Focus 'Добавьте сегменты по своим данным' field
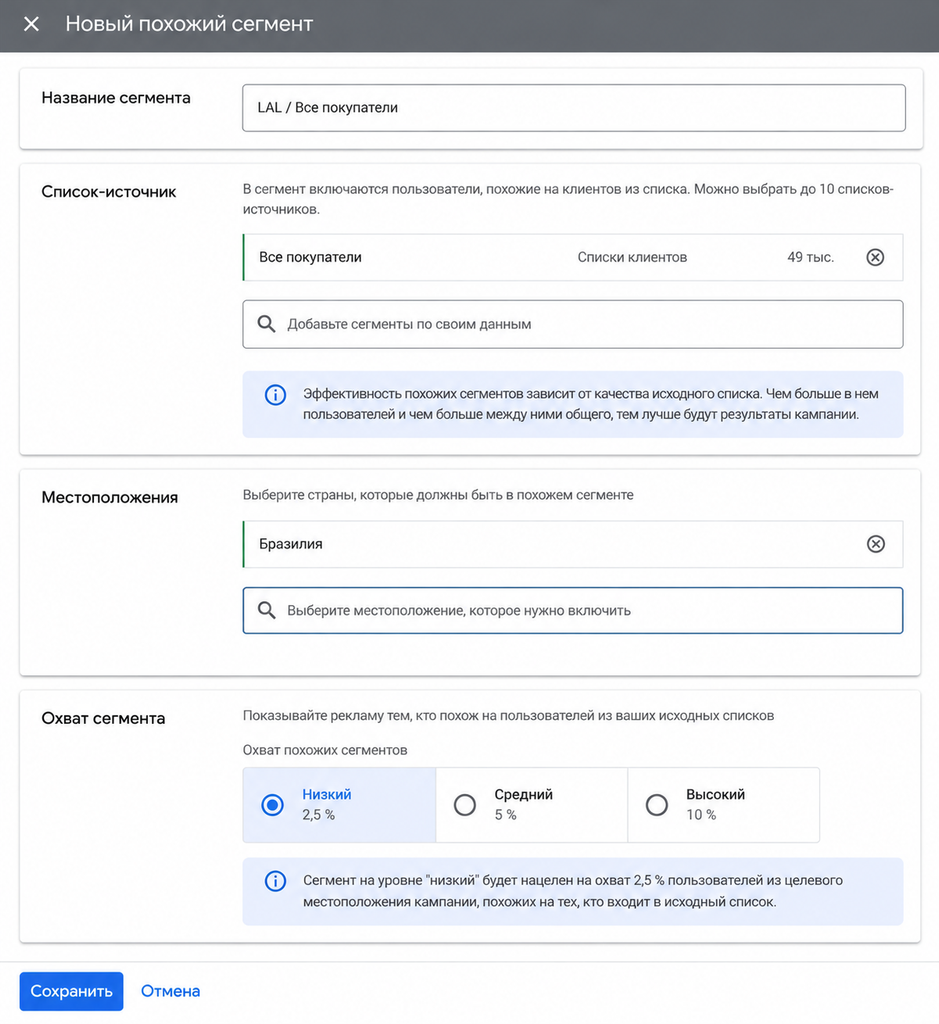The image size is (939, 1024). [573, 324]
